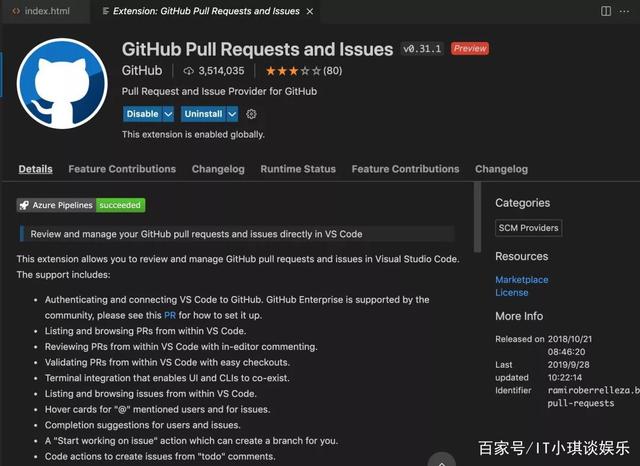Click the 3,514,035 install count

coord(221,71)
